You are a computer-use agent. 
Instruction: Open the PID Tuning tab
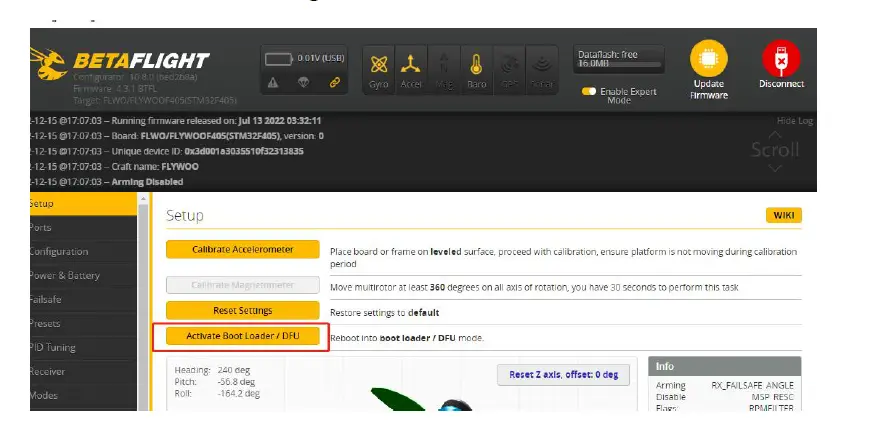click(x=84, y=348)
